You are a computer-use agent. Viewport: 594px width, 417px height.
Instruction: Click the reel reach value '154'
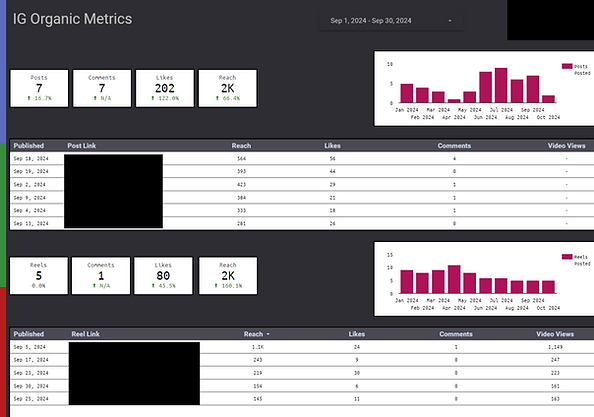pos(258,386)
